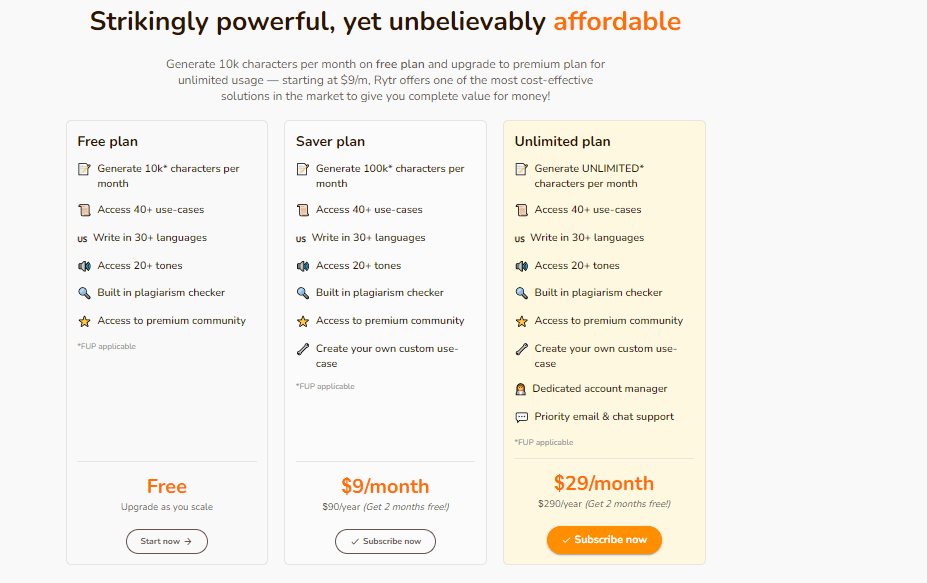The height and width of the screenshot is (583, 927).
Task: Click the US languages icon in Free plan
Action: (x=83, y=239)
